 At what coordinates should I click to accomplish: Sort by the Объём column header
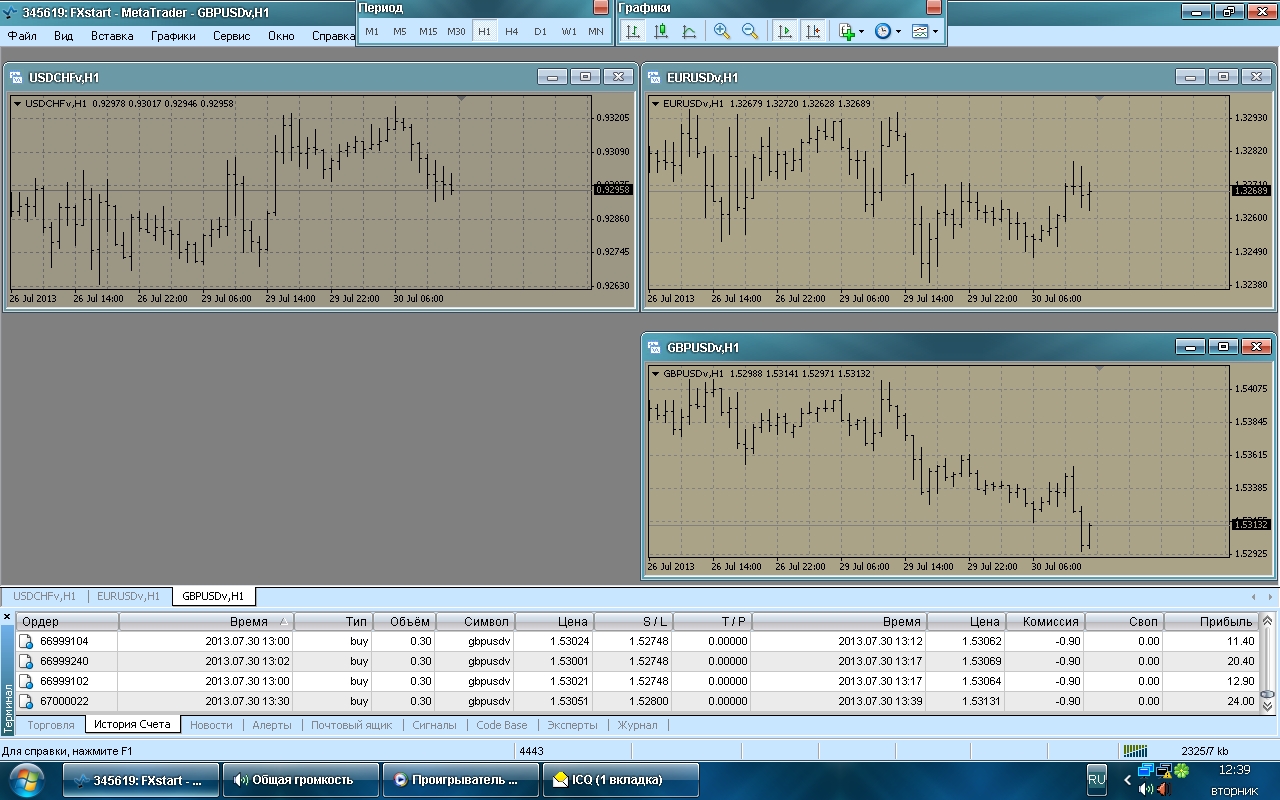(x=404, y=621)
